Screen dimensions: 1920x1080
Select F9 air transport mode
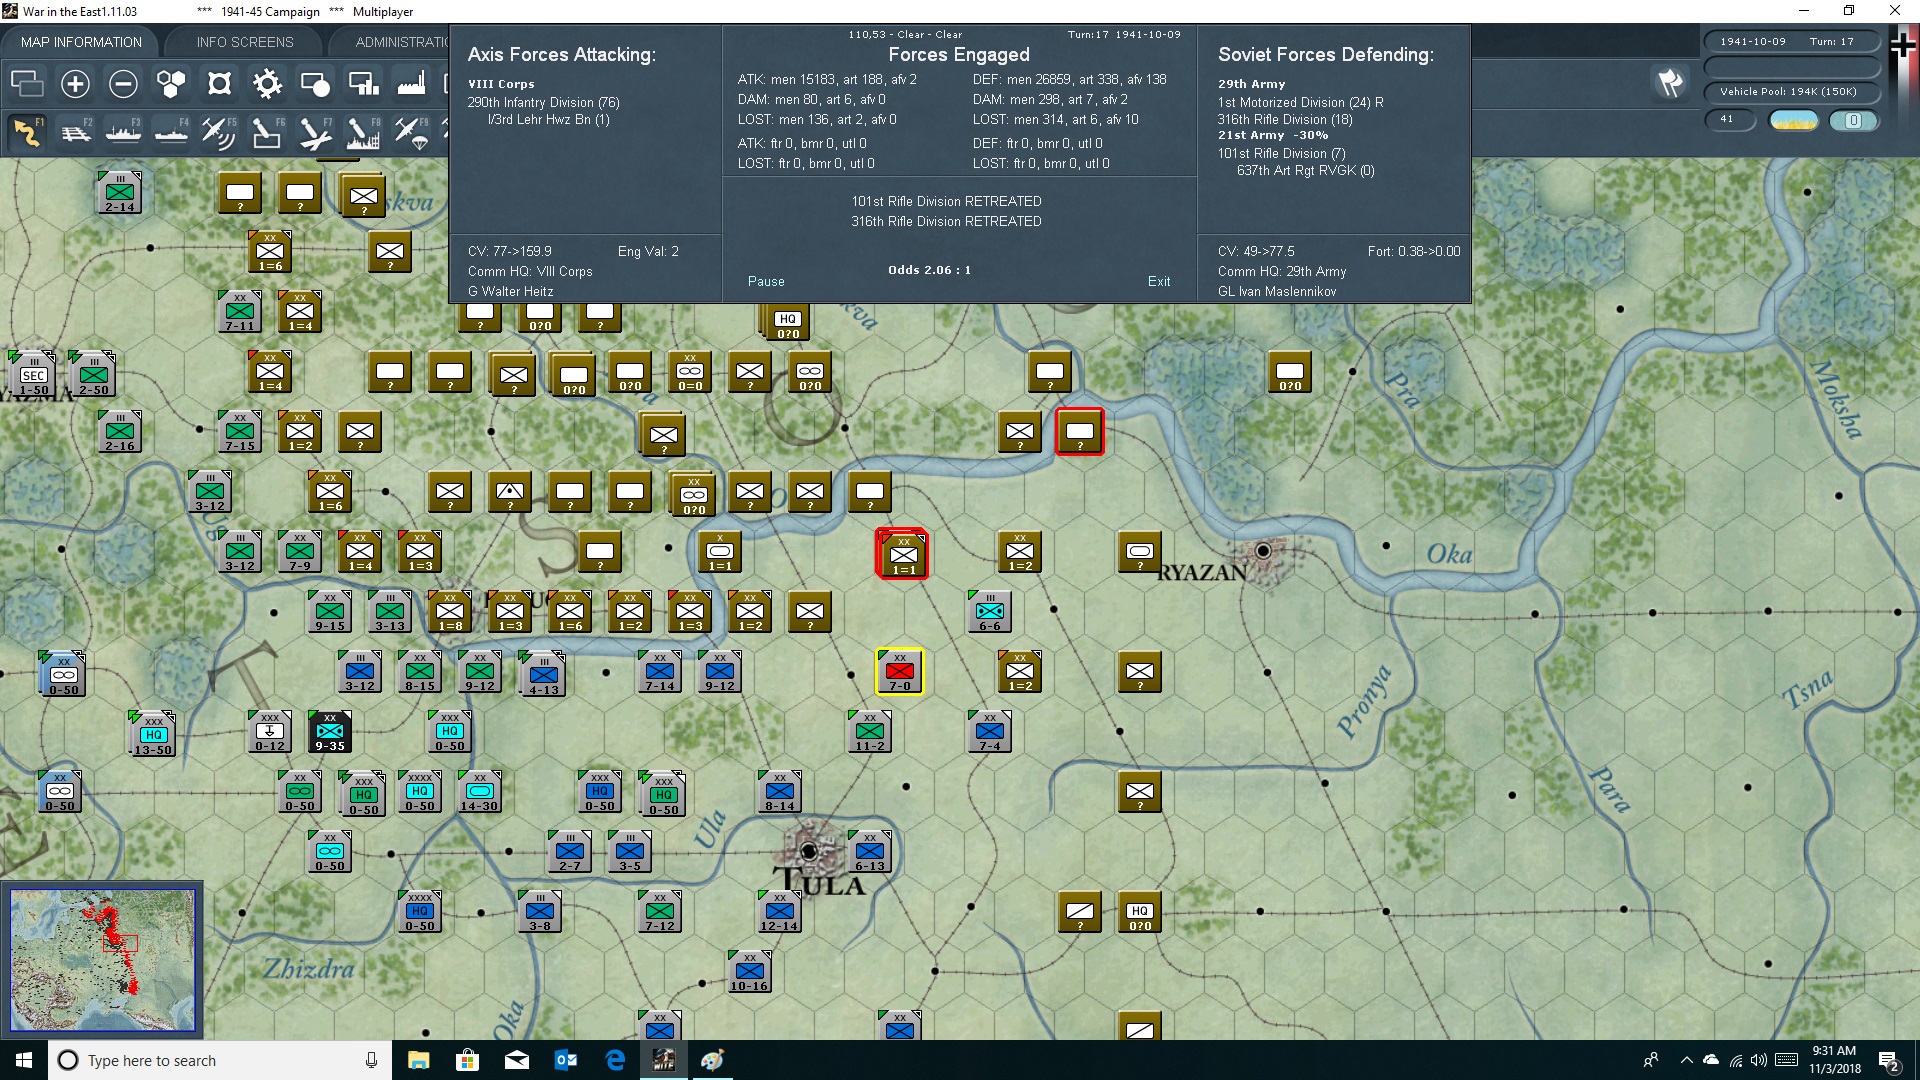[411, 132]
